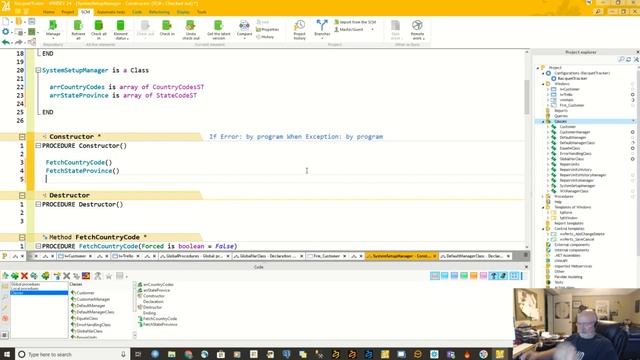This screenshot has height=360, width=640.
Task: Open the Project ribbon tab
Action: [68, 12]
